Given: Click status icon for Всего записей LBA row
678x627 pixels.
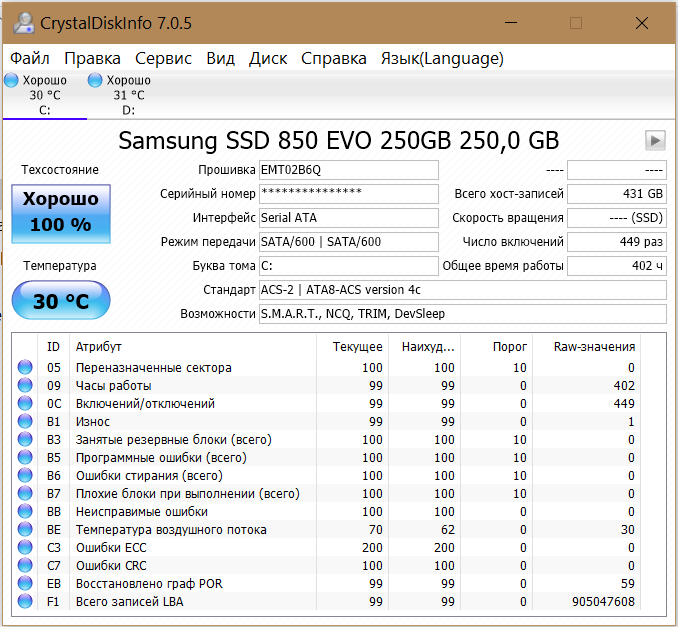Looking at the screenshot, I should pyautogui.click(x=25, y=601).
